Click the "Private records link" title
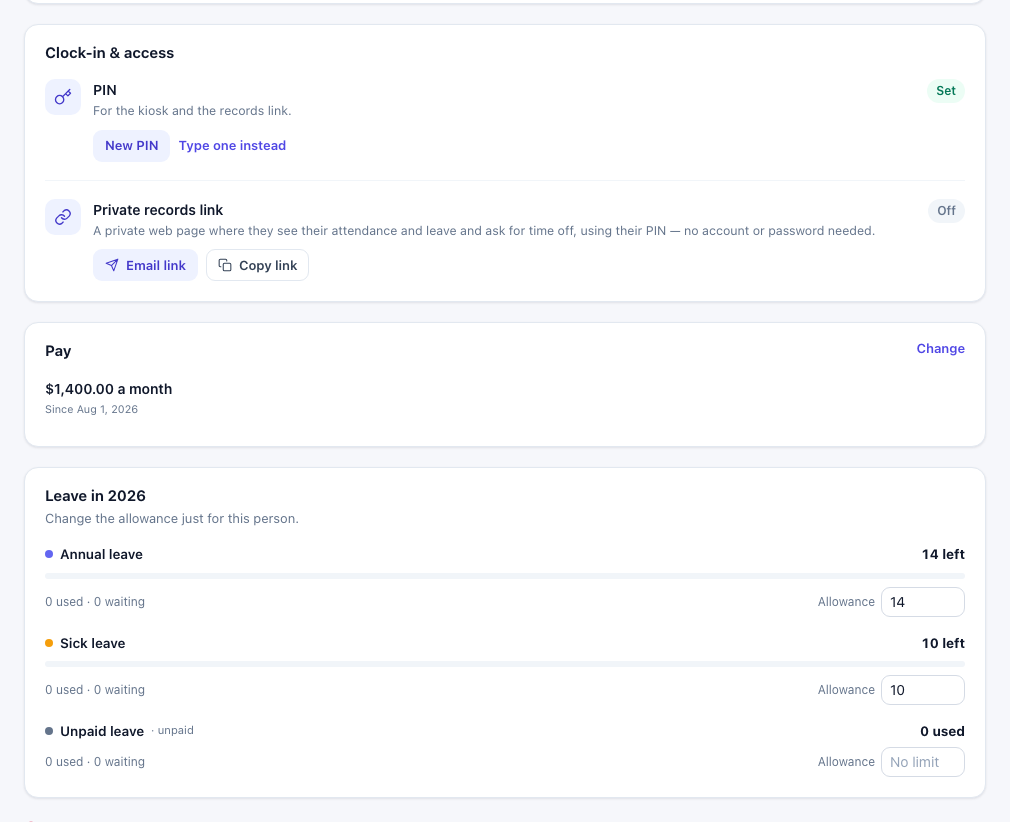The image size is (1010, 822). tap(158, 210)
